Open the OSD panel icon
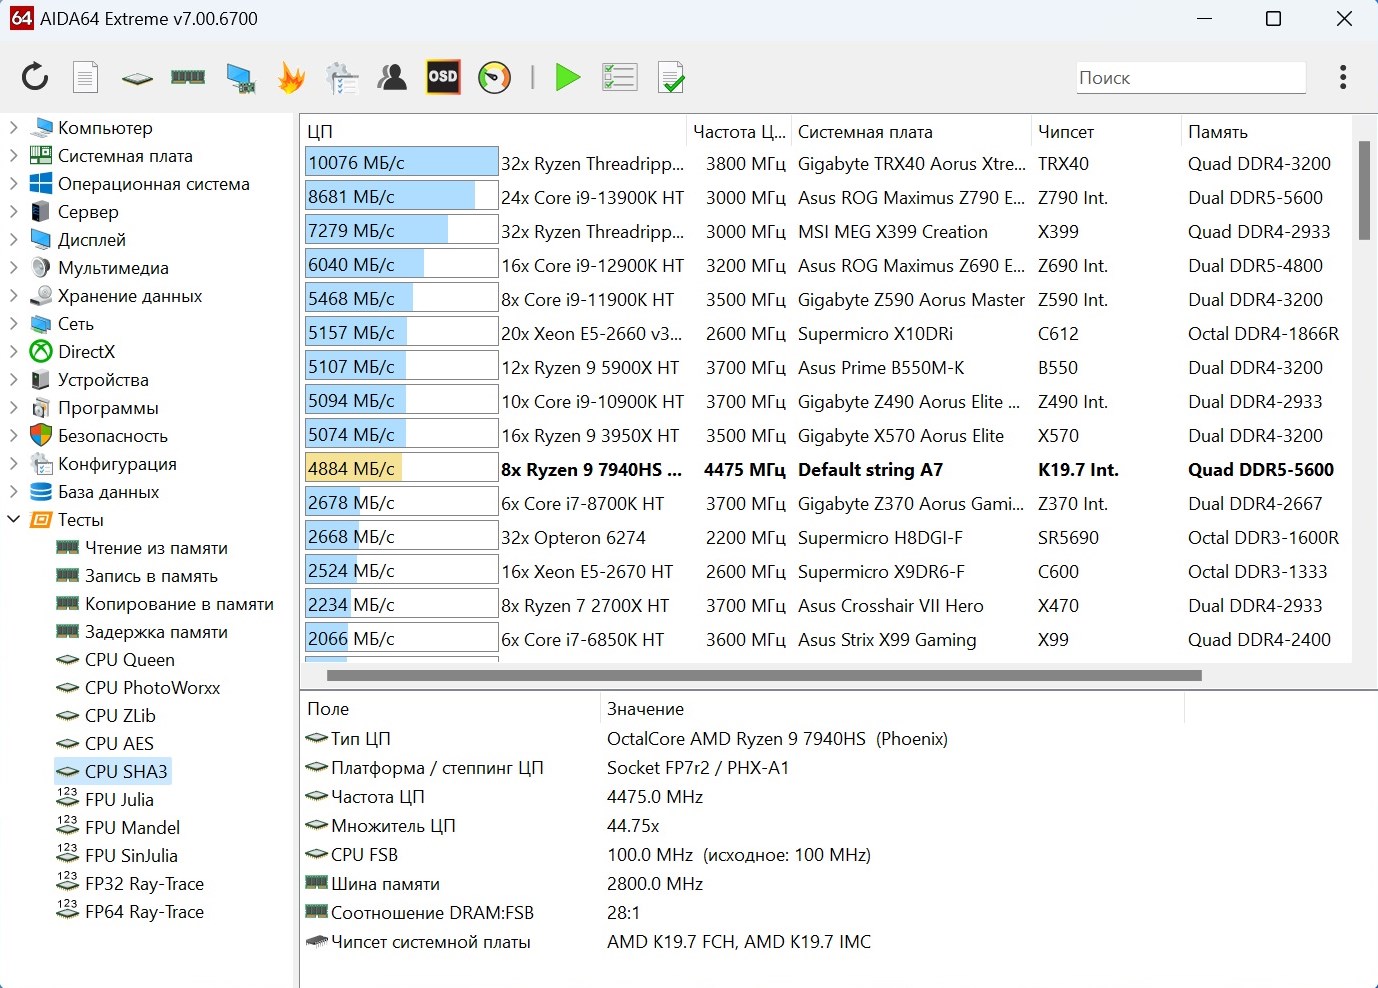Image resolution: width=1378 pixels, height=988 pixels. tap(443, 77)
